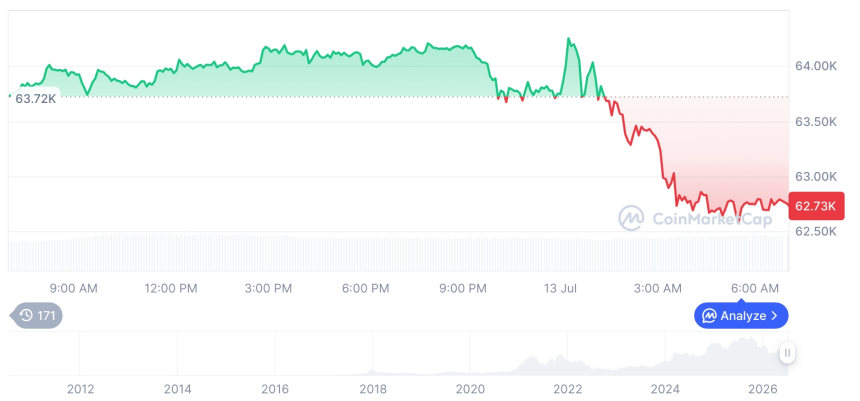Expand the chevron on the Analyze button
The height and width of the screenshot is (401, 860).
[774, 316]
